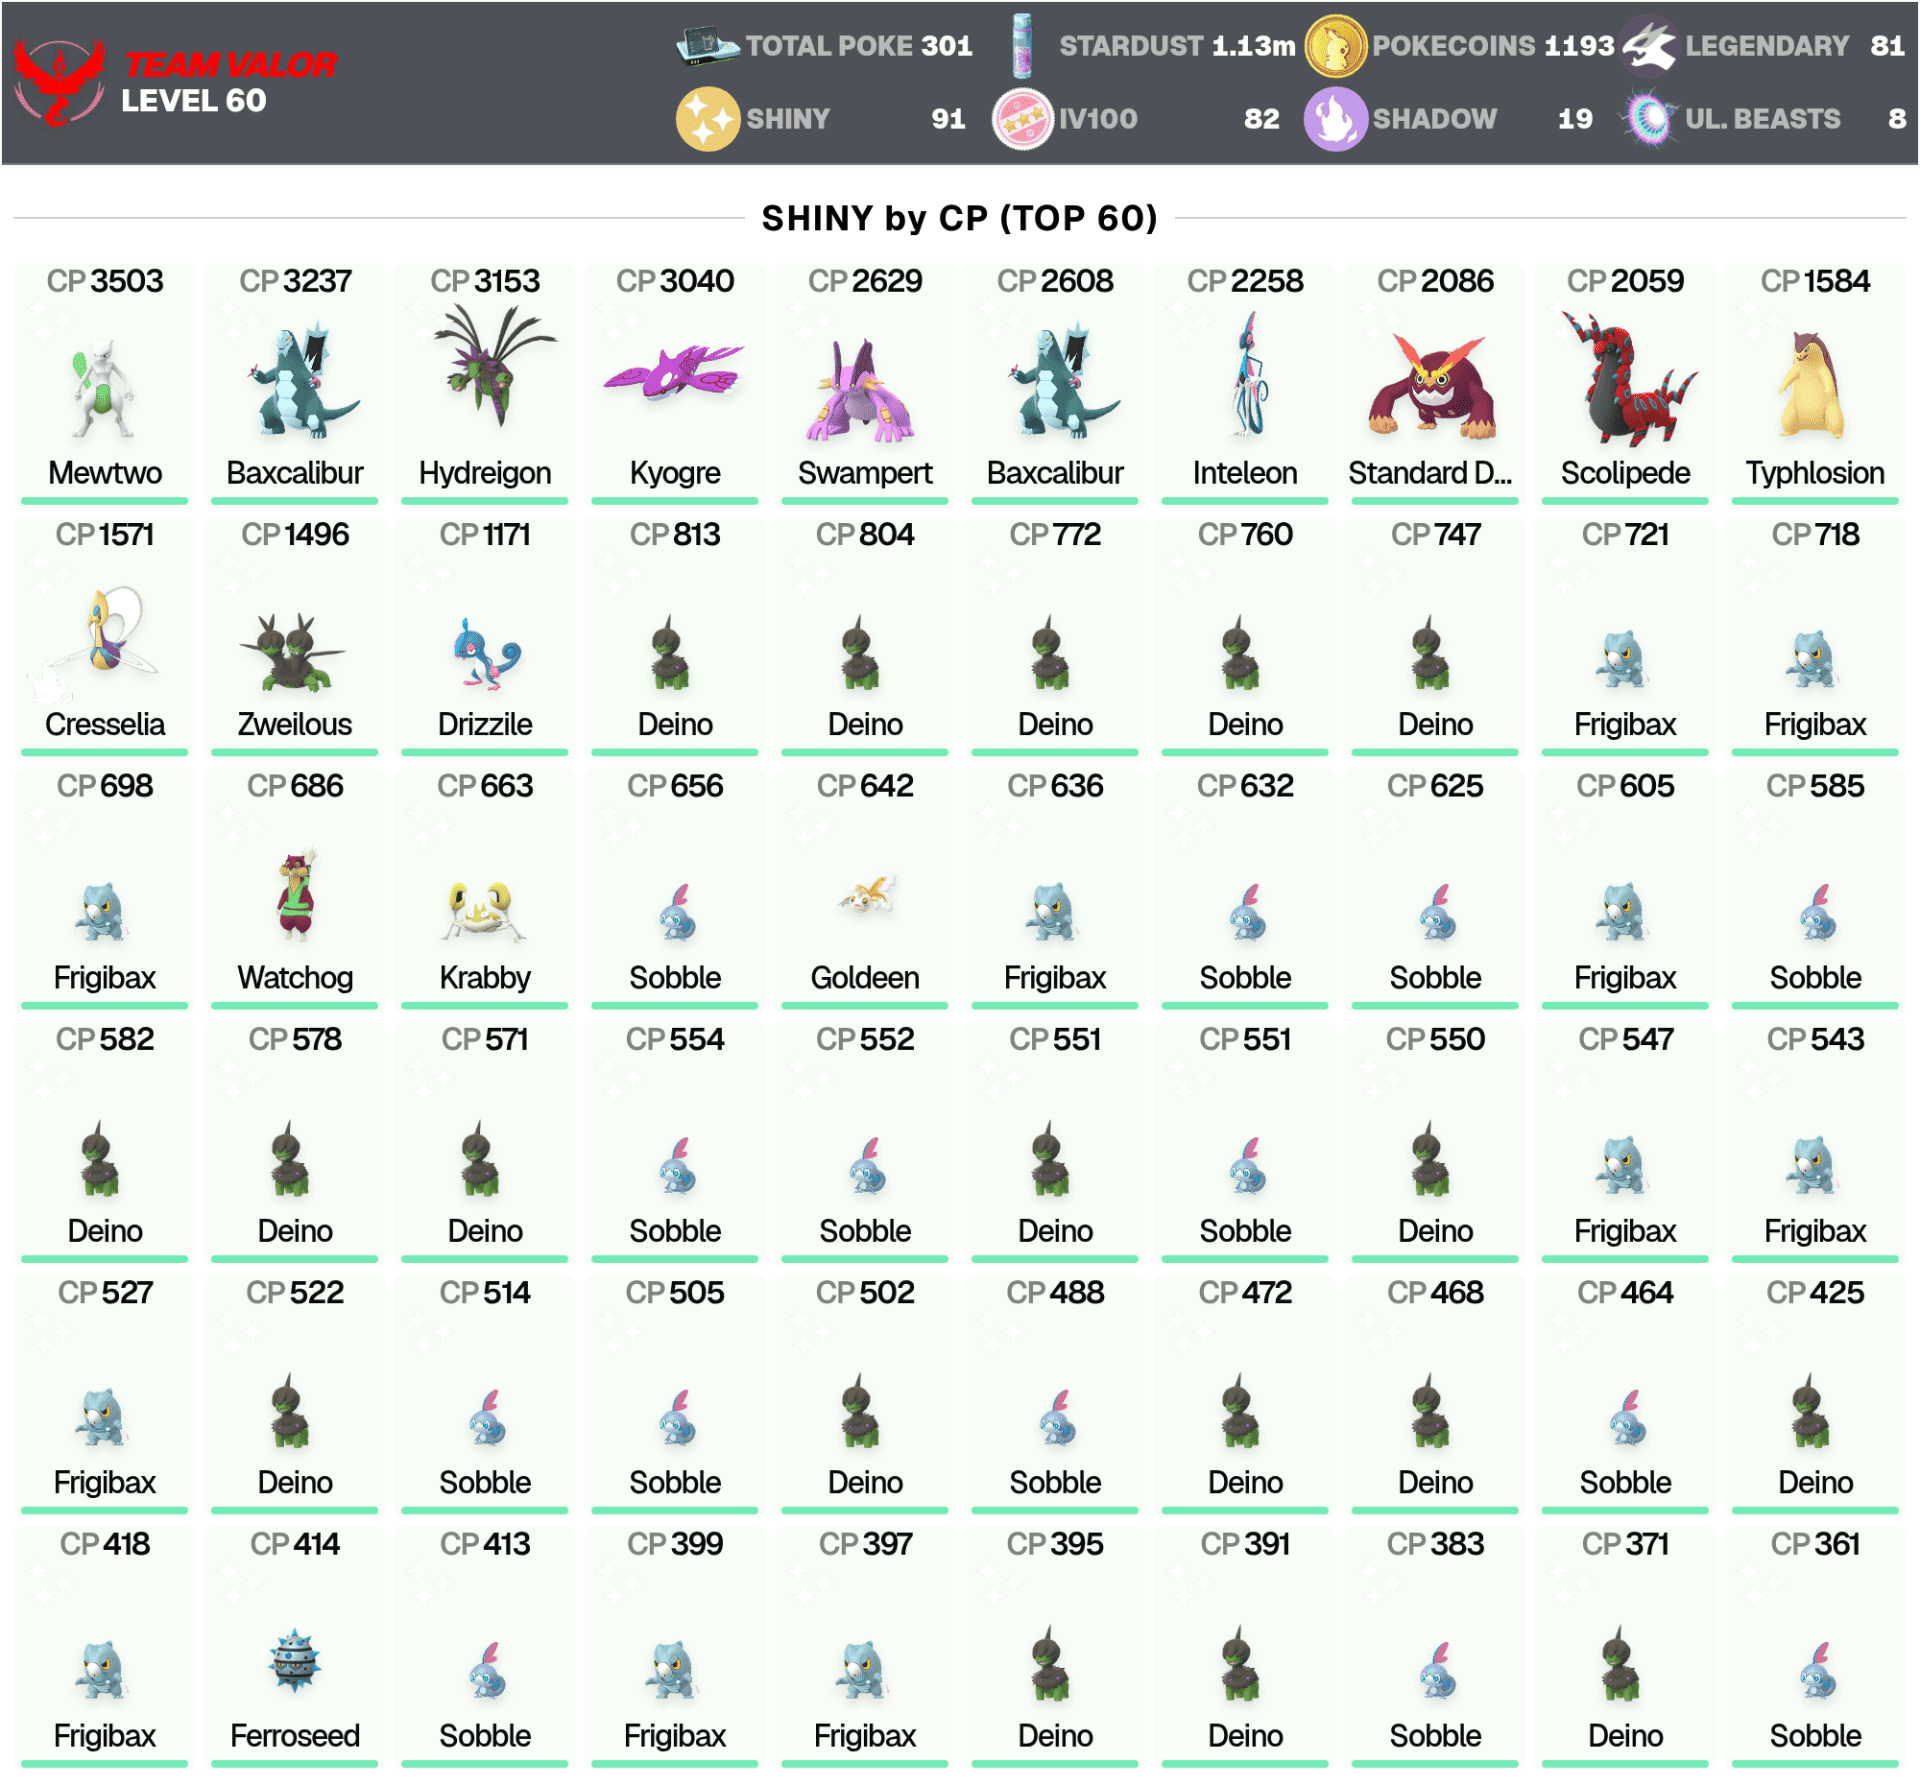Select the Standard Darmanitan sprite

click(1432, 388)
